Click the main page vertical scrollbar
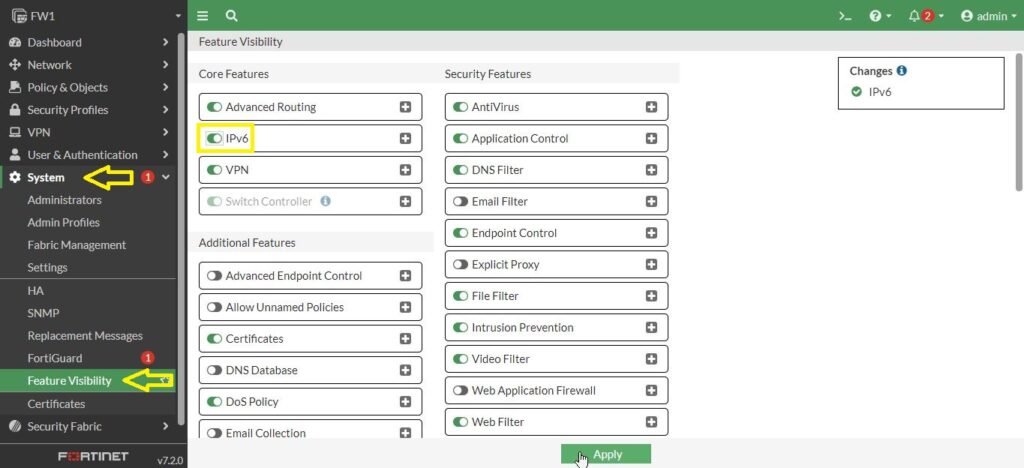 (x=1018, y=120)
